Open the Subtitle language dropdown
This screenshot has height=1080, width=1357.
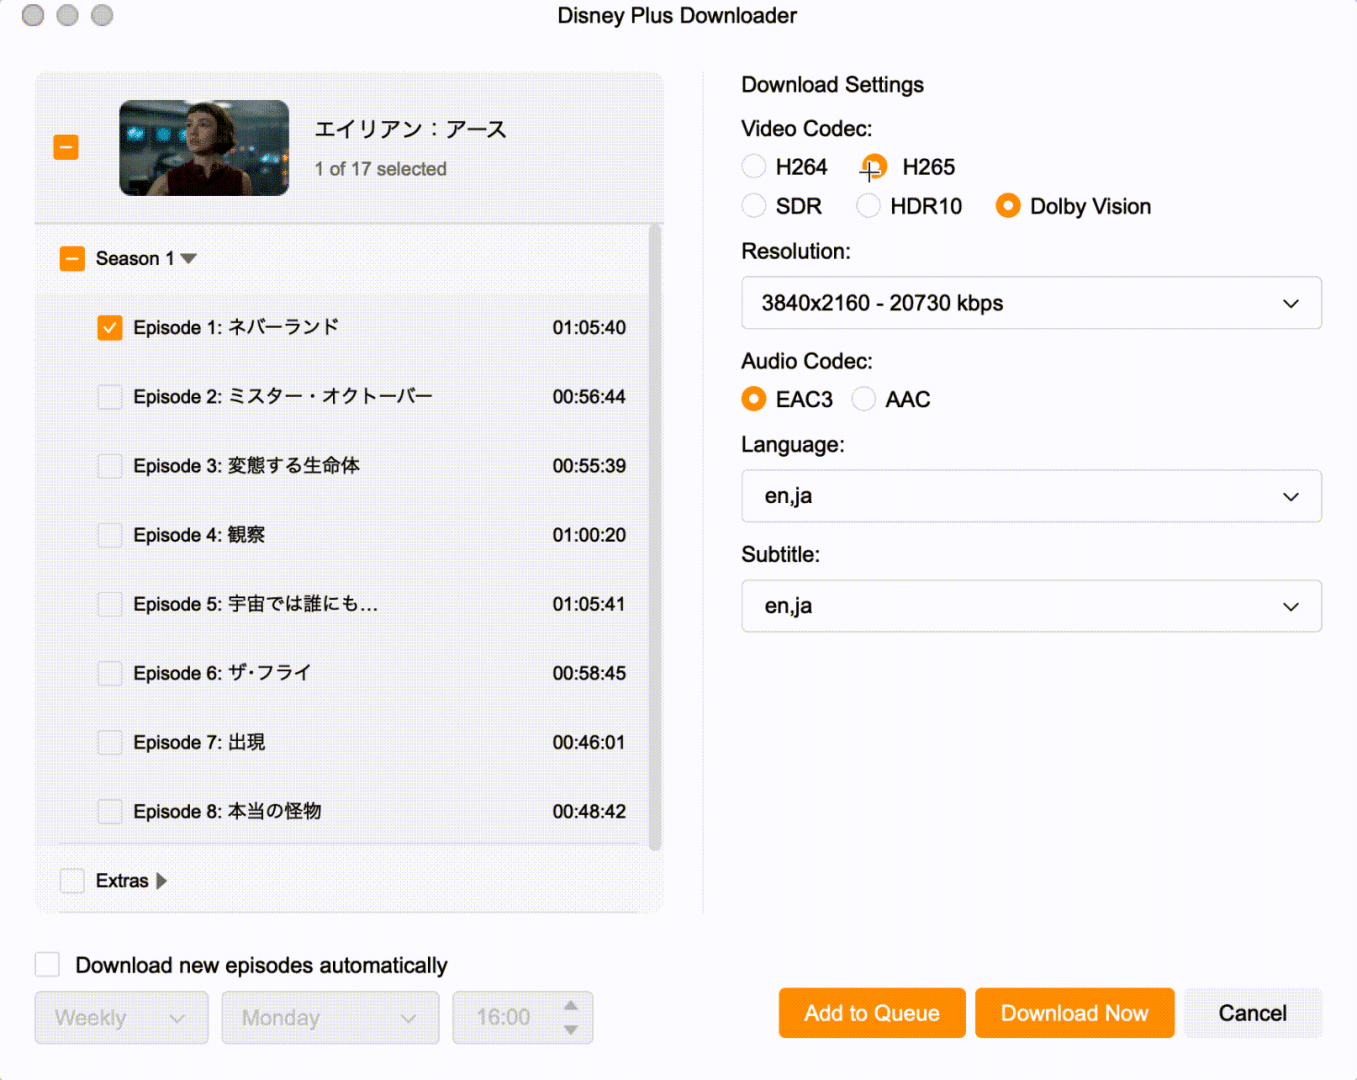pos(1031,606)
